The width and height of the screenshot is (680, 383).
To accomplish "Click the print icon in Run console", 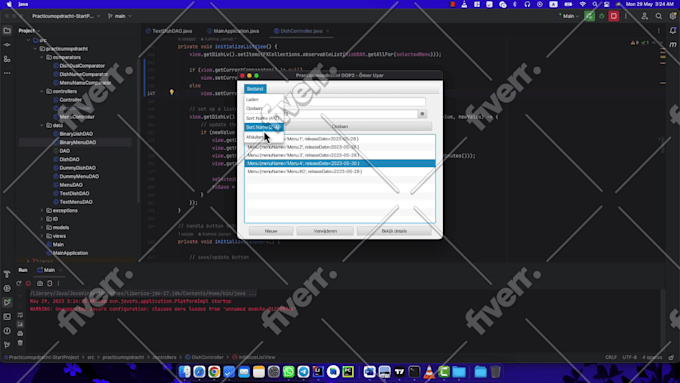I will click(x=20, y=334).
